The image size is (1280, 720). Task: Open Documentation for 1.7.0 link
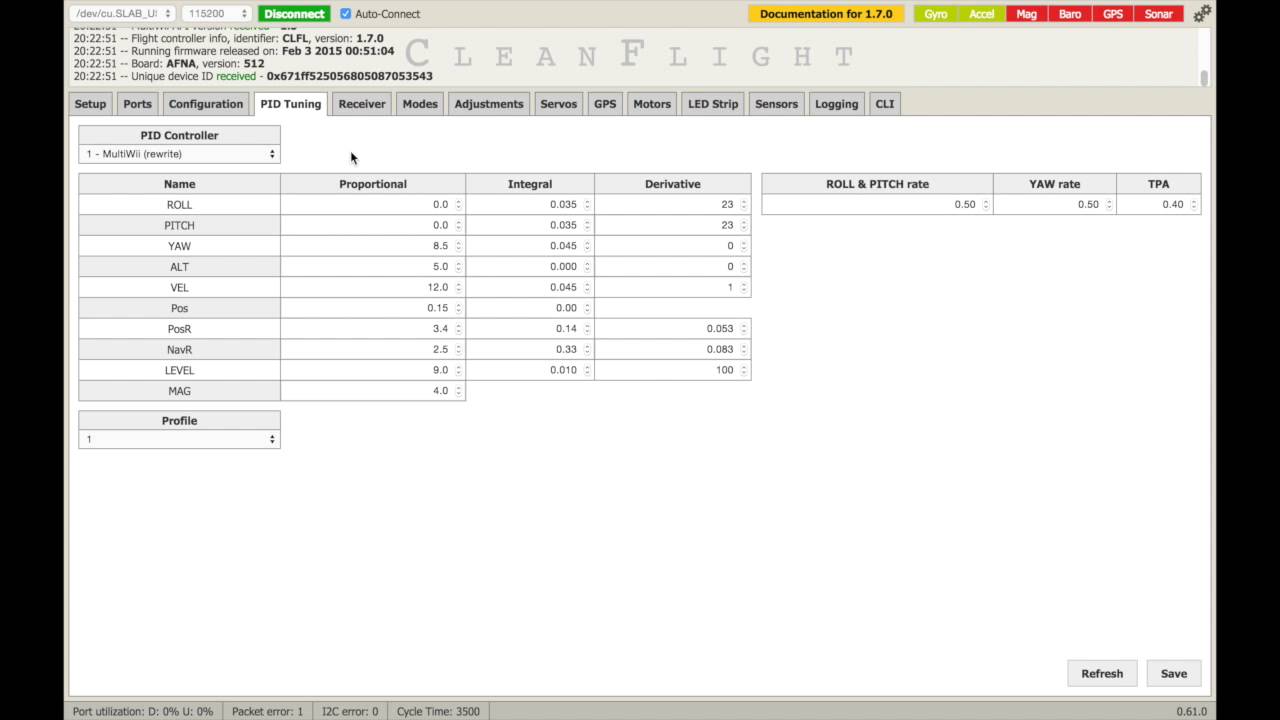click(x=826, y=14)
